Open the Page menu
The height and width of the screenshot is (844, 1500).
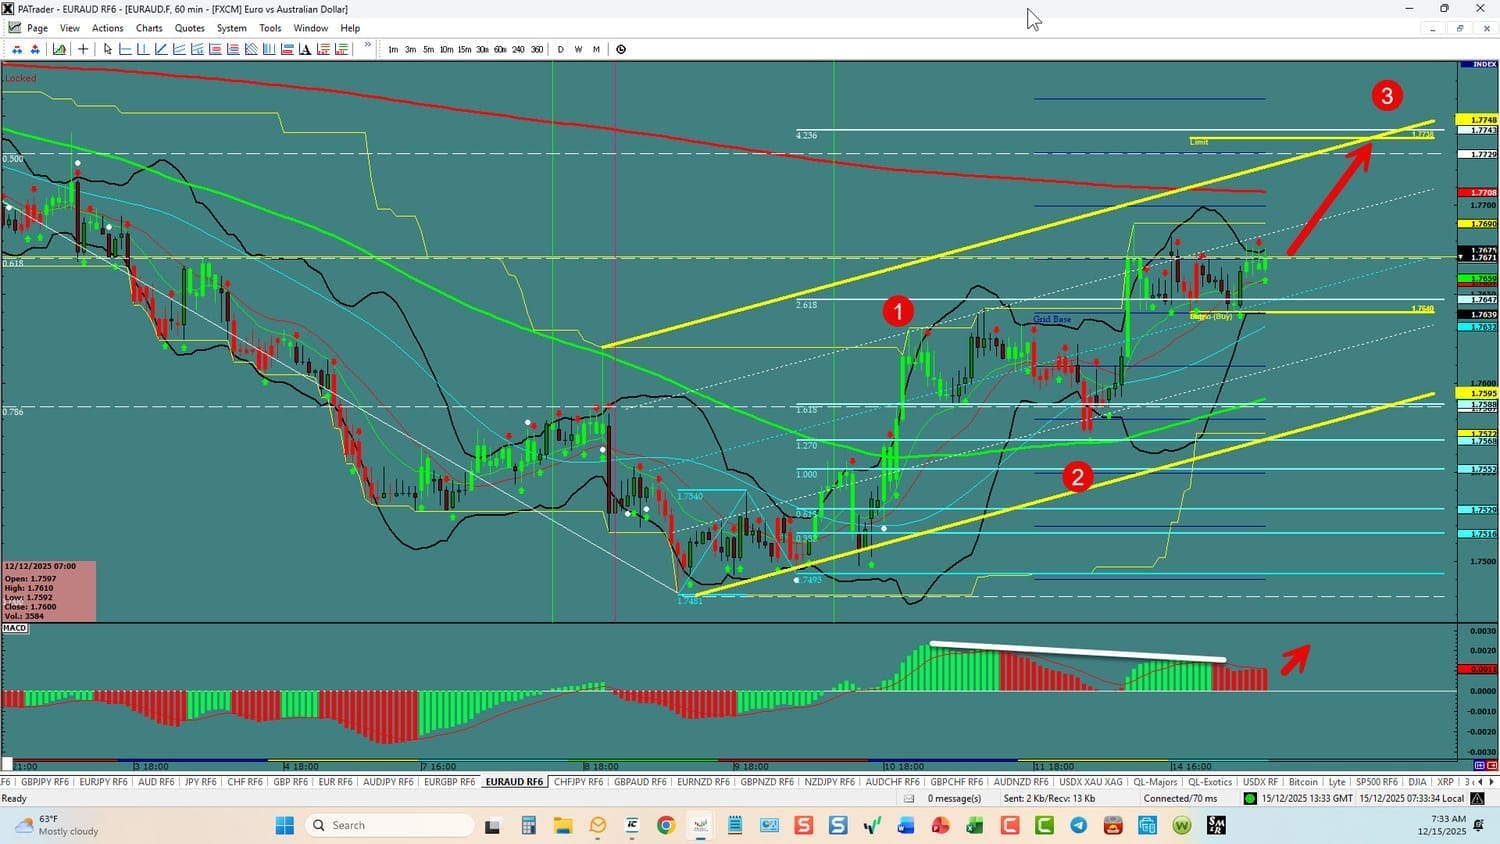37,28
